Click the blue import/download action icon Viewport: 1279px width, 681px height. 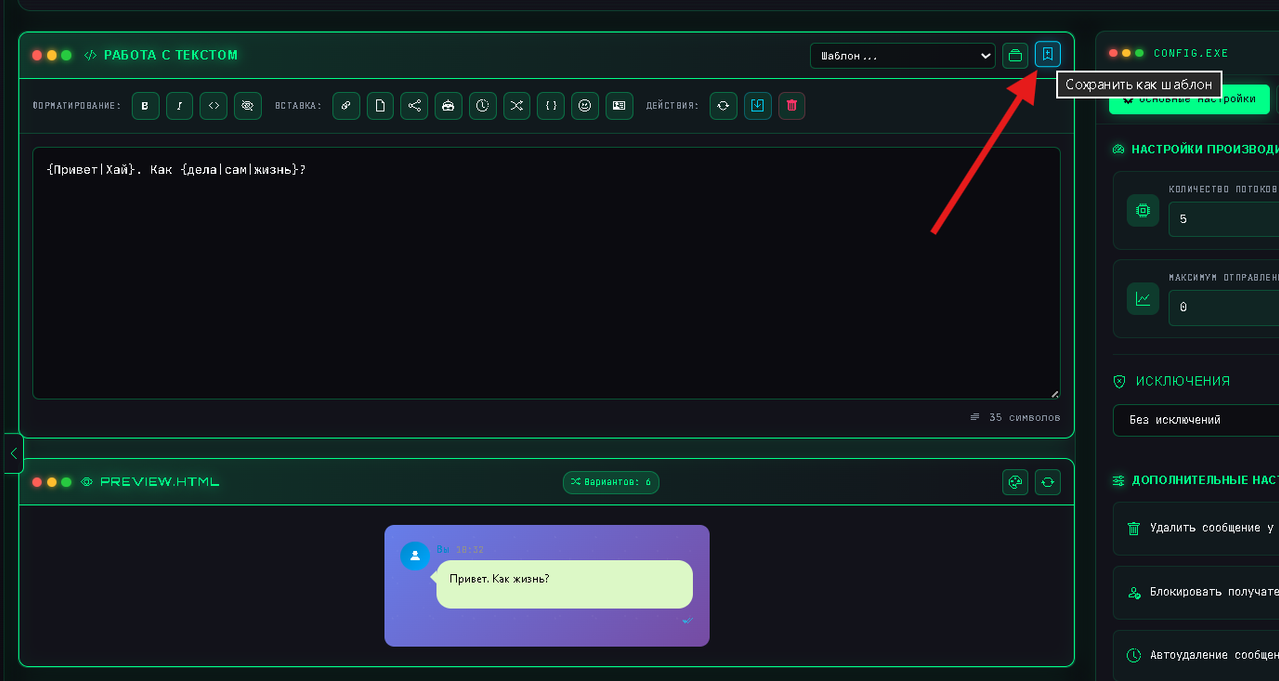[x=758, y=105]
